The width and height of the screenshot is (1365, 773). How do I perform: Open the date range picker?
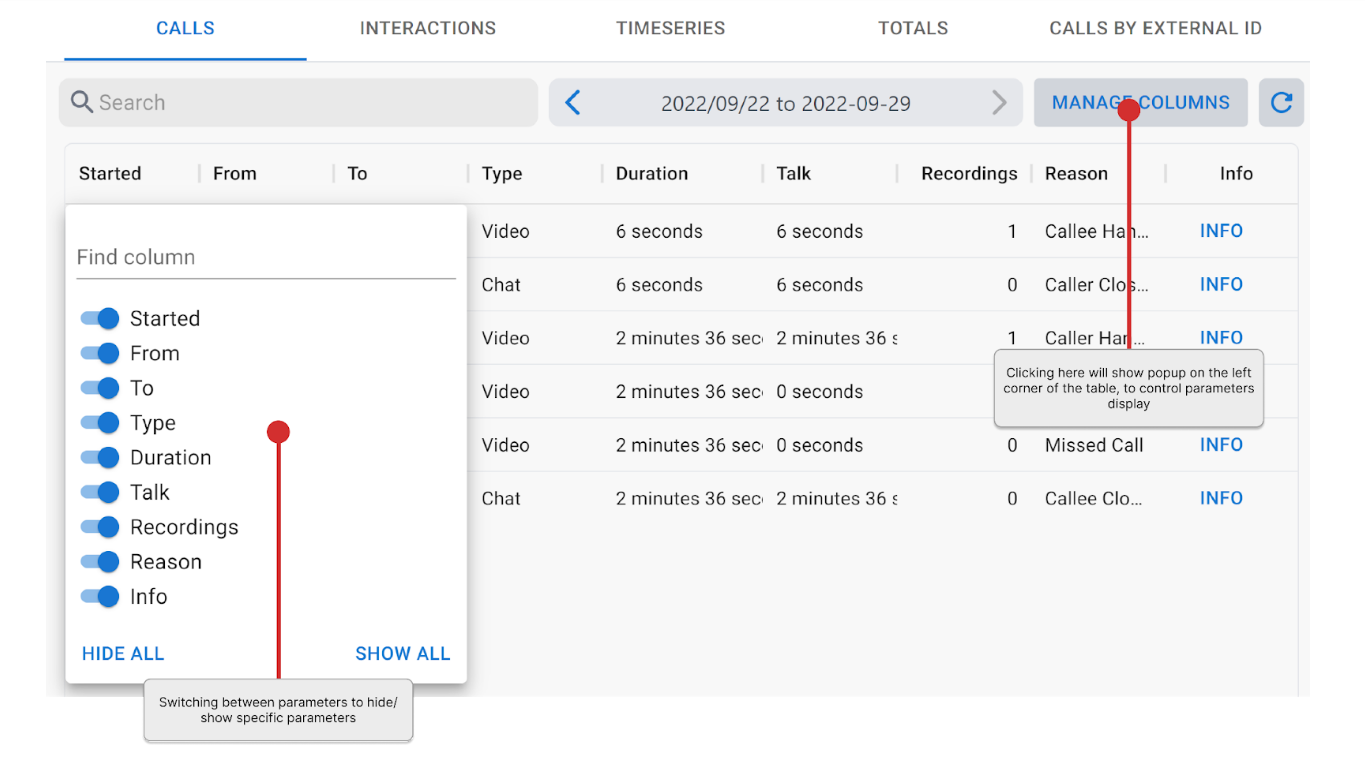point(785,103)
